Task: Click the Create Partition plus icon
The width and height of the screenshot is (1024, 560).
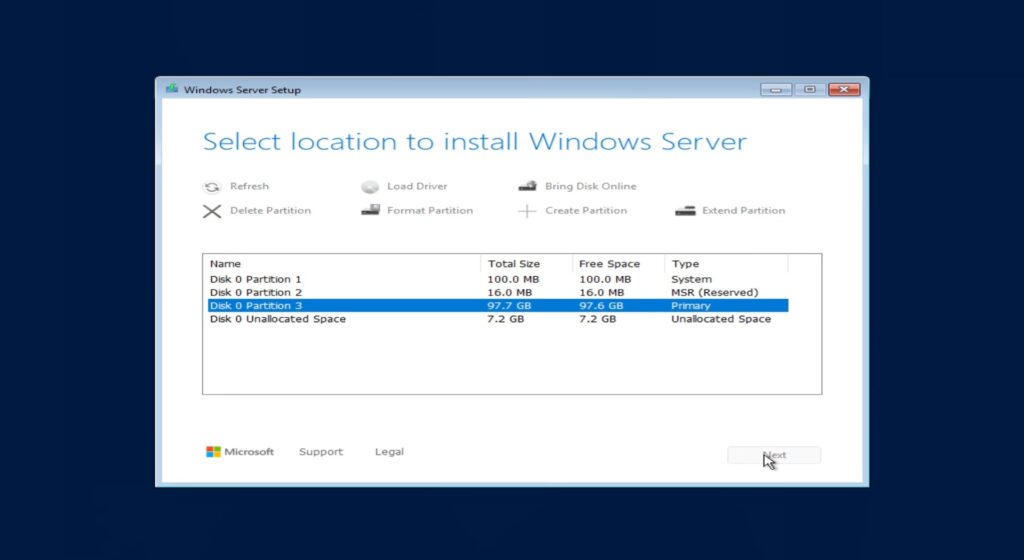Action: 527,211
